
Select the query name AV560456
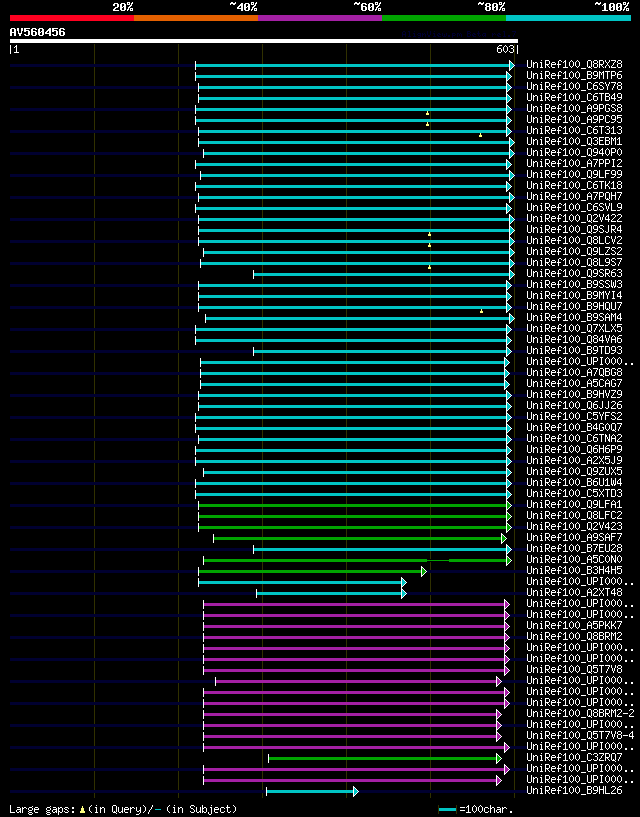[38, 32]
